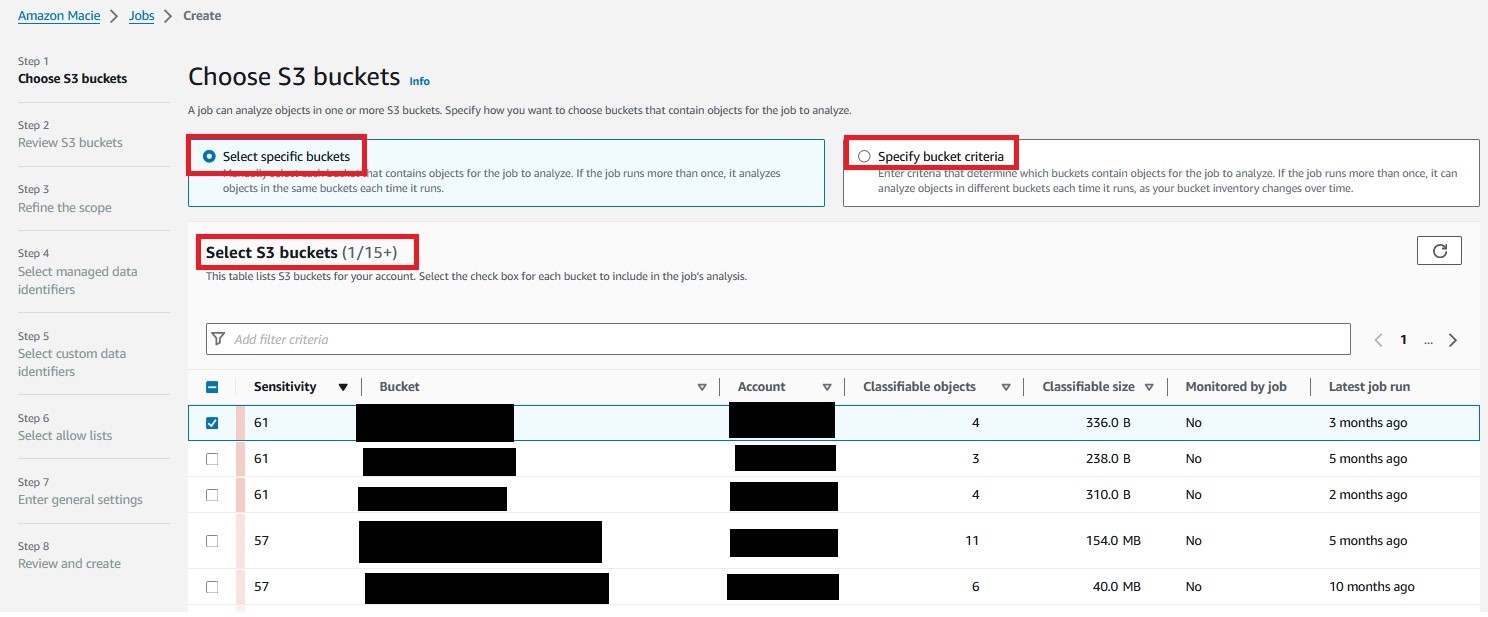Sort by Classifiable objects column arrow
Screen dimensions: 1488x617
[1006, 387]
